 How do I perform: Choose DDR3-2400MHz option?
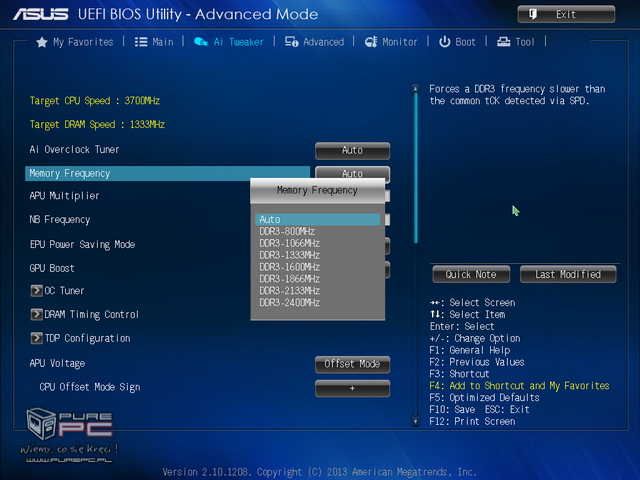(289, 302)
